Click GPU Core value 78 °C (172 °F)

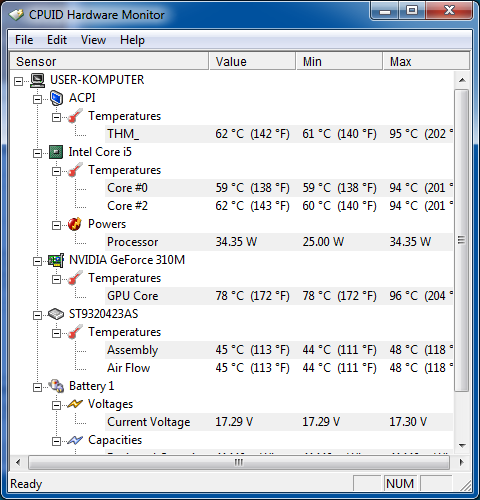tap(252, 296)
